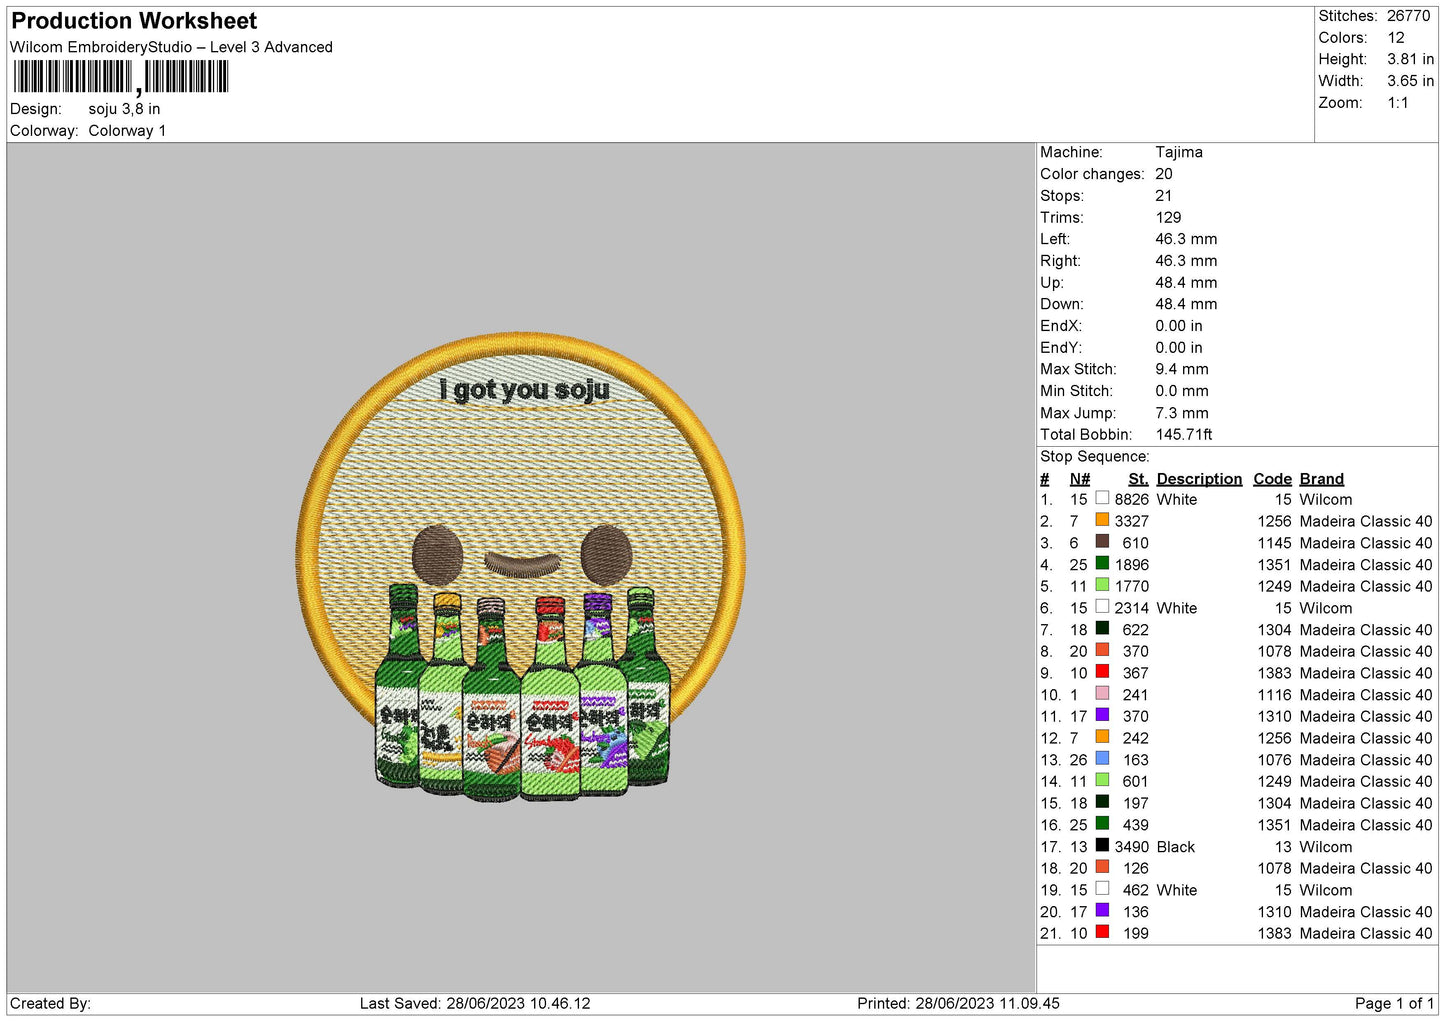This screenshot has width=1445, height=1021.
Task: Click the Max Stitch value 9.4 mm
Action: 1182,369
